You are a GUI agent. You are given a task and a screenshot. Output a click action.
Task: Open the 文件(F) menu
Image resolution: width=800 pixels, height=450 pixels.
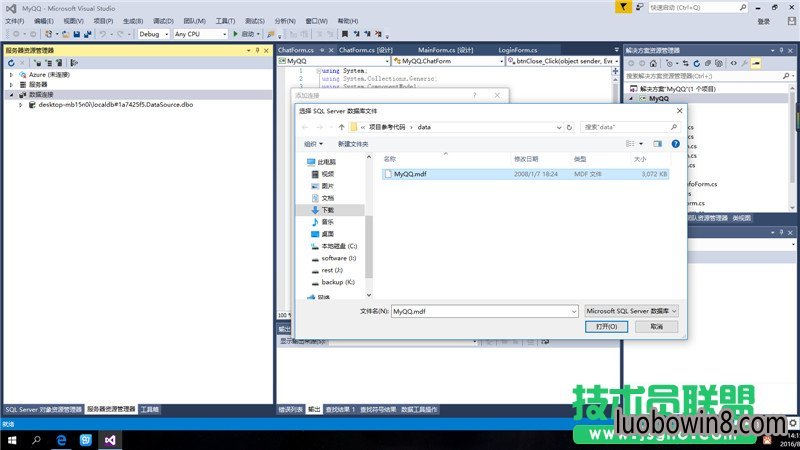[15, 21]
